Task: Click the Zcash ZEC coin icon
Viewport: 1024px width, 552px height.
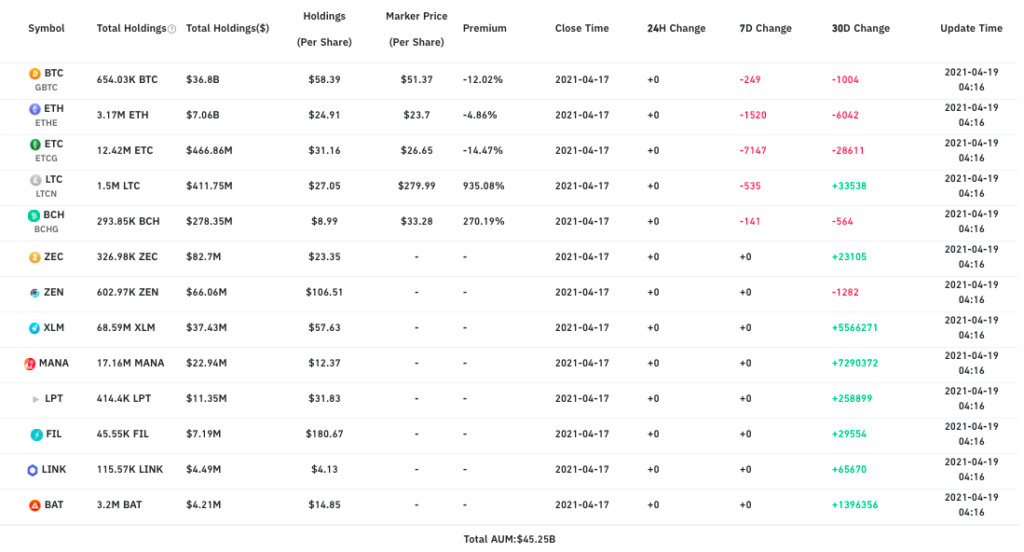Action: [34, 257]
